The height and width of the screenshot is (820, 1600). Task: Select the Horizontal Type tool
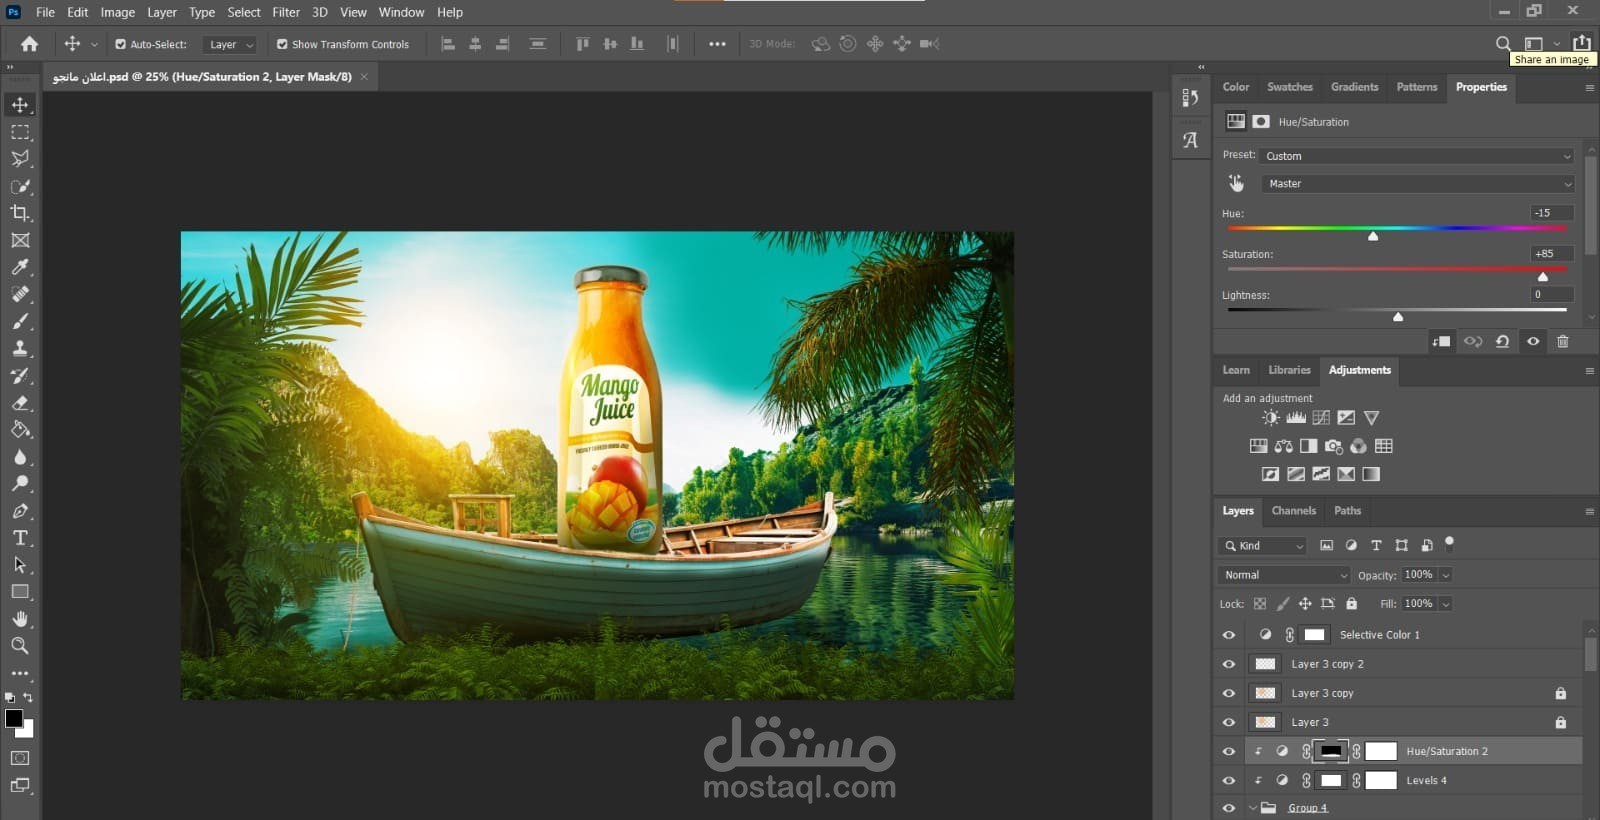pyautogui.click(x=20, y=537)
